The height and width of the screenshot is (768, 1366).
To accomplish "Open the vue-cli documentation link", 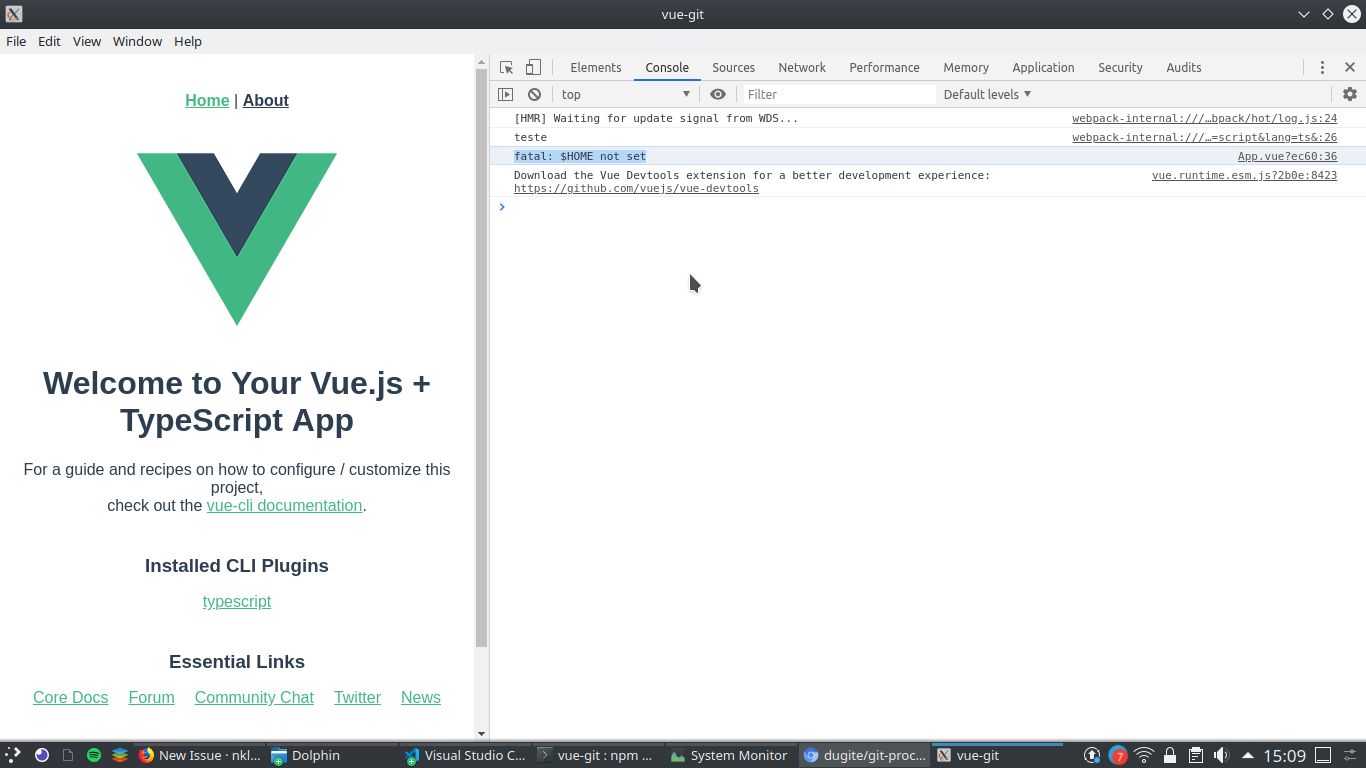I will 284,505.
